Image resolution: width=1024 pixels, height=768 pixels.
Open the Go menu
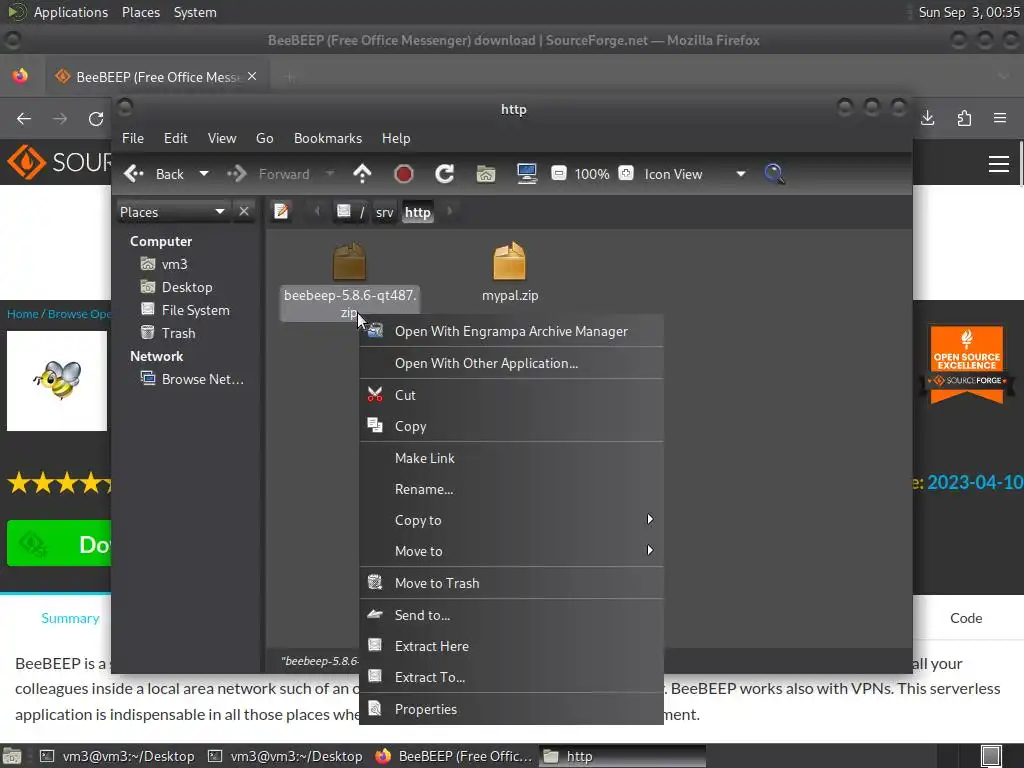coord(264,138)
